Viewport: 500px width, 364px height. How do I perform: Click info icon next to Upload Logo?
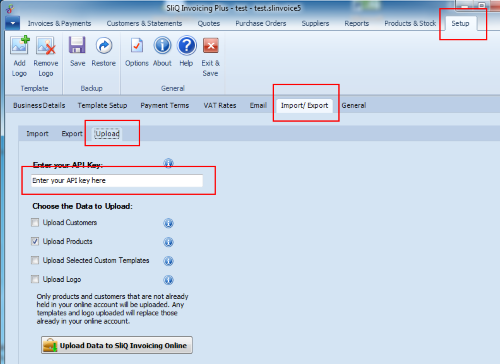[168, 280]
